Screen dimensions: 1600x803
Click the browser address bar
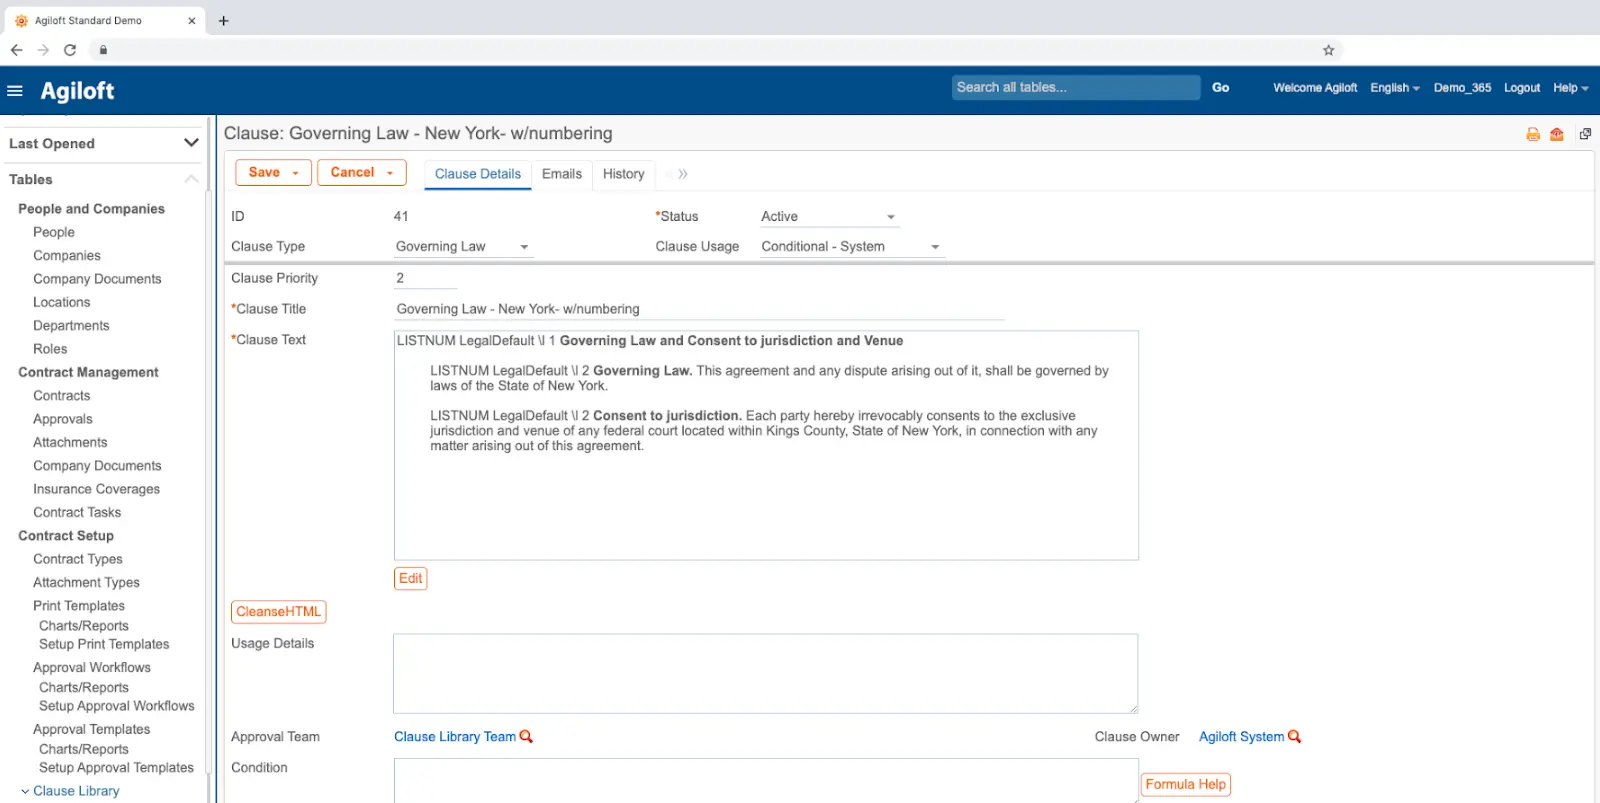pos(715,50)
